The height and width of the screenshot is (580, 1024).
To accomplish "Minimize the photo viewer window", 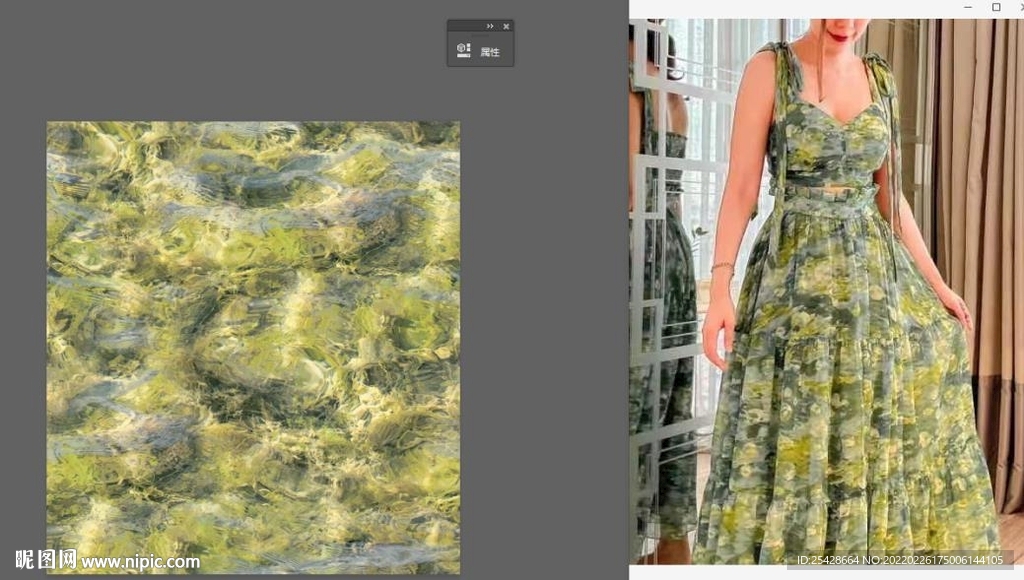I will (968, 7).
